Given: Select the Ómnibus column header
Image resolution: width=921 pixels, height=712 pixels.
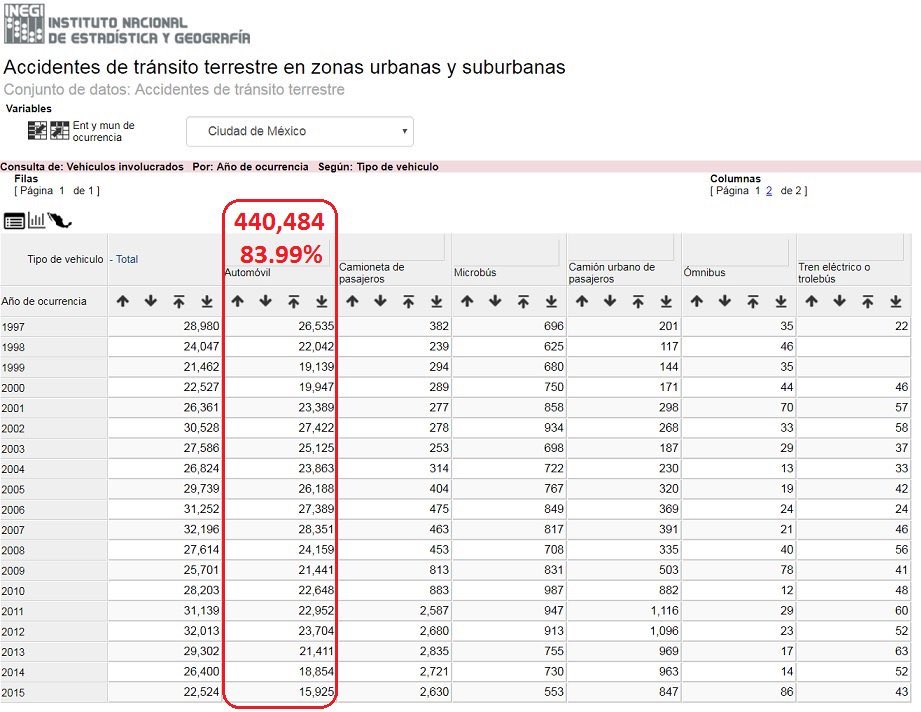Looking at the screenshot, I should (x=704, y=273).
